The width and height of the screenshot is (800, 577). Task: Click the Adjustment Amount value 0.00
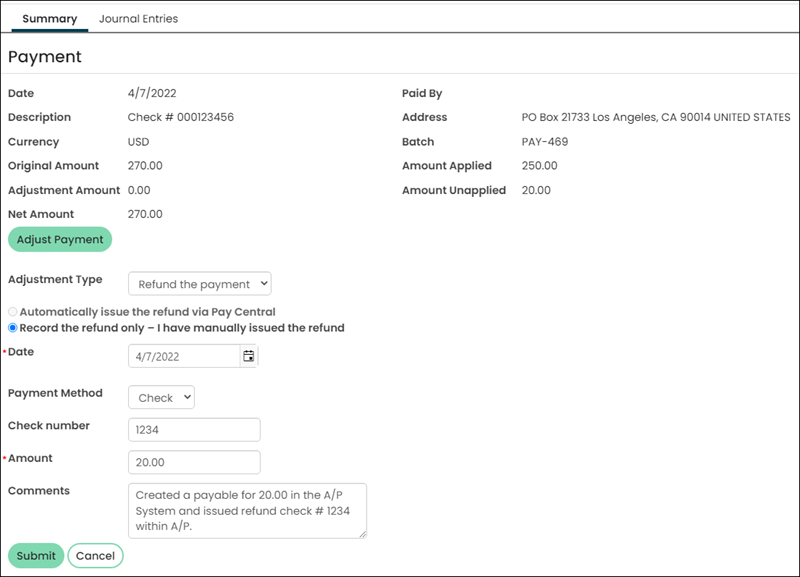[139, 190]
